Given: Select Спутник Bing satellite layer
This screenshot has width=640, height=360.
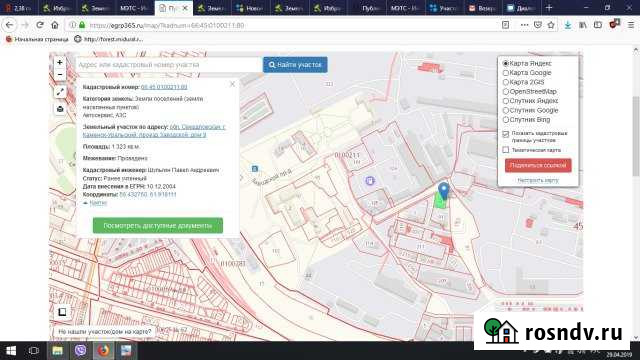Looking at the screenshot, I should coord(505,120).
